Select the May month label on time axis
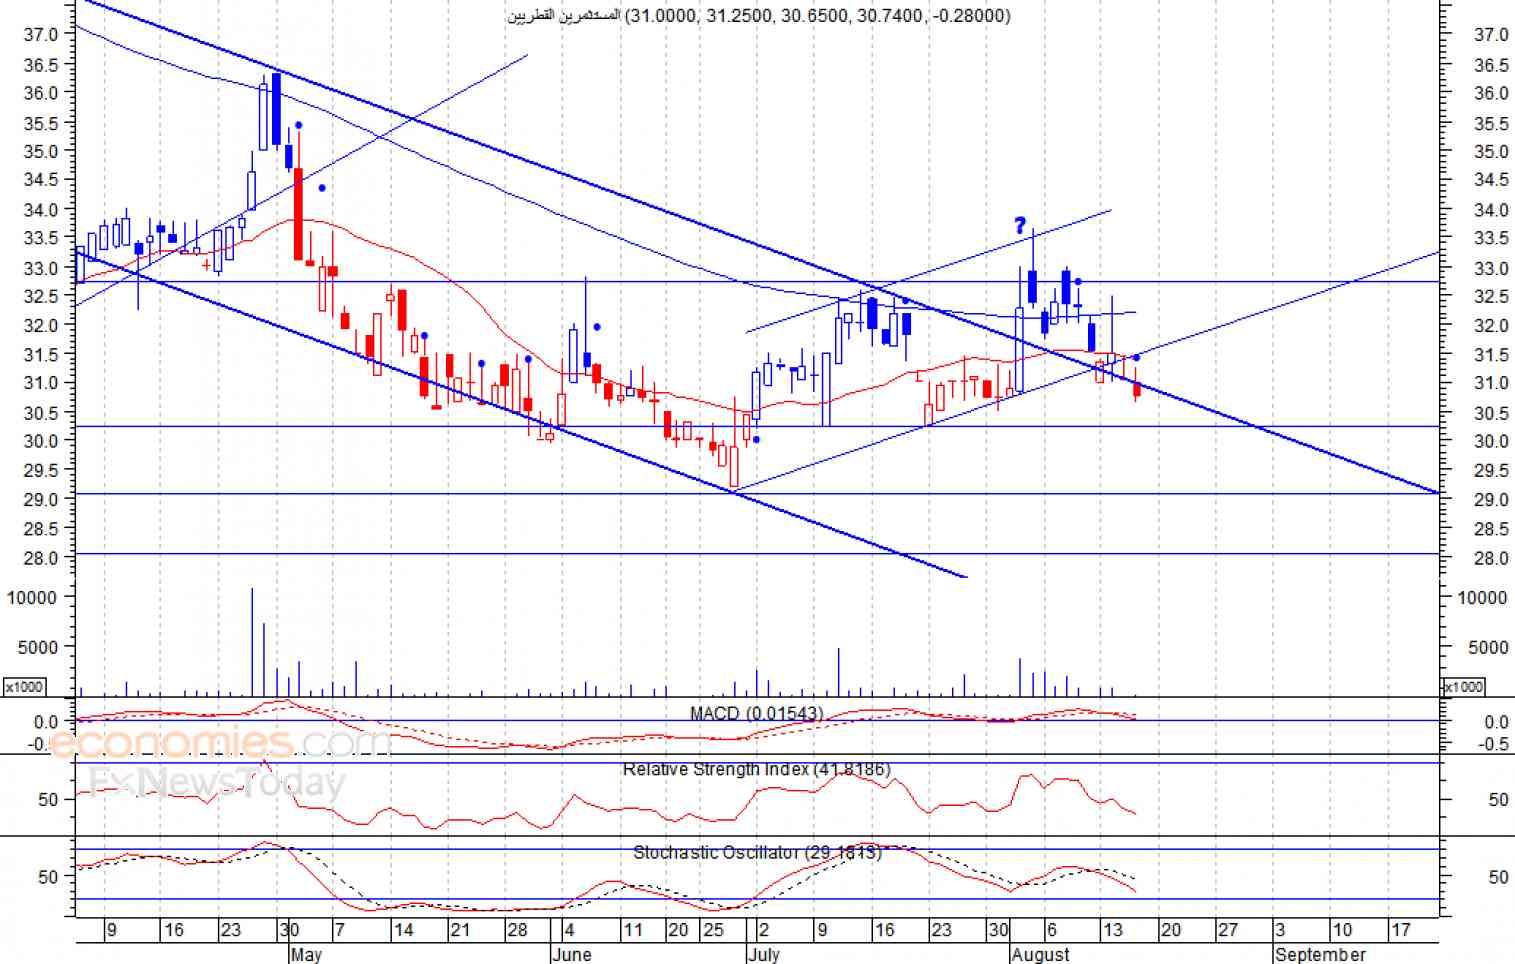 pos(306,954)
